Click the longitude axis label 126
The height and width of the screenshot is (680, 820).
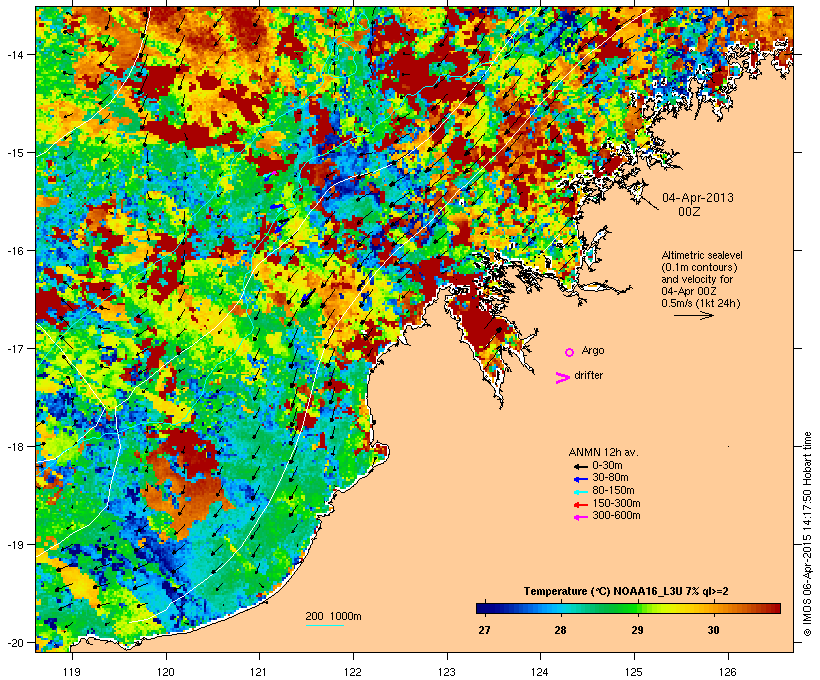tap(728, 671)
